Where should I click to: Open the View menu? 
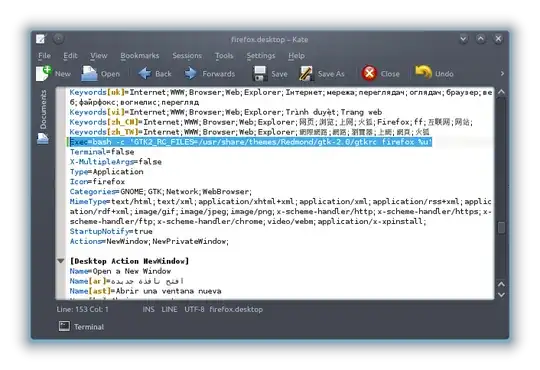pos(99,55)
